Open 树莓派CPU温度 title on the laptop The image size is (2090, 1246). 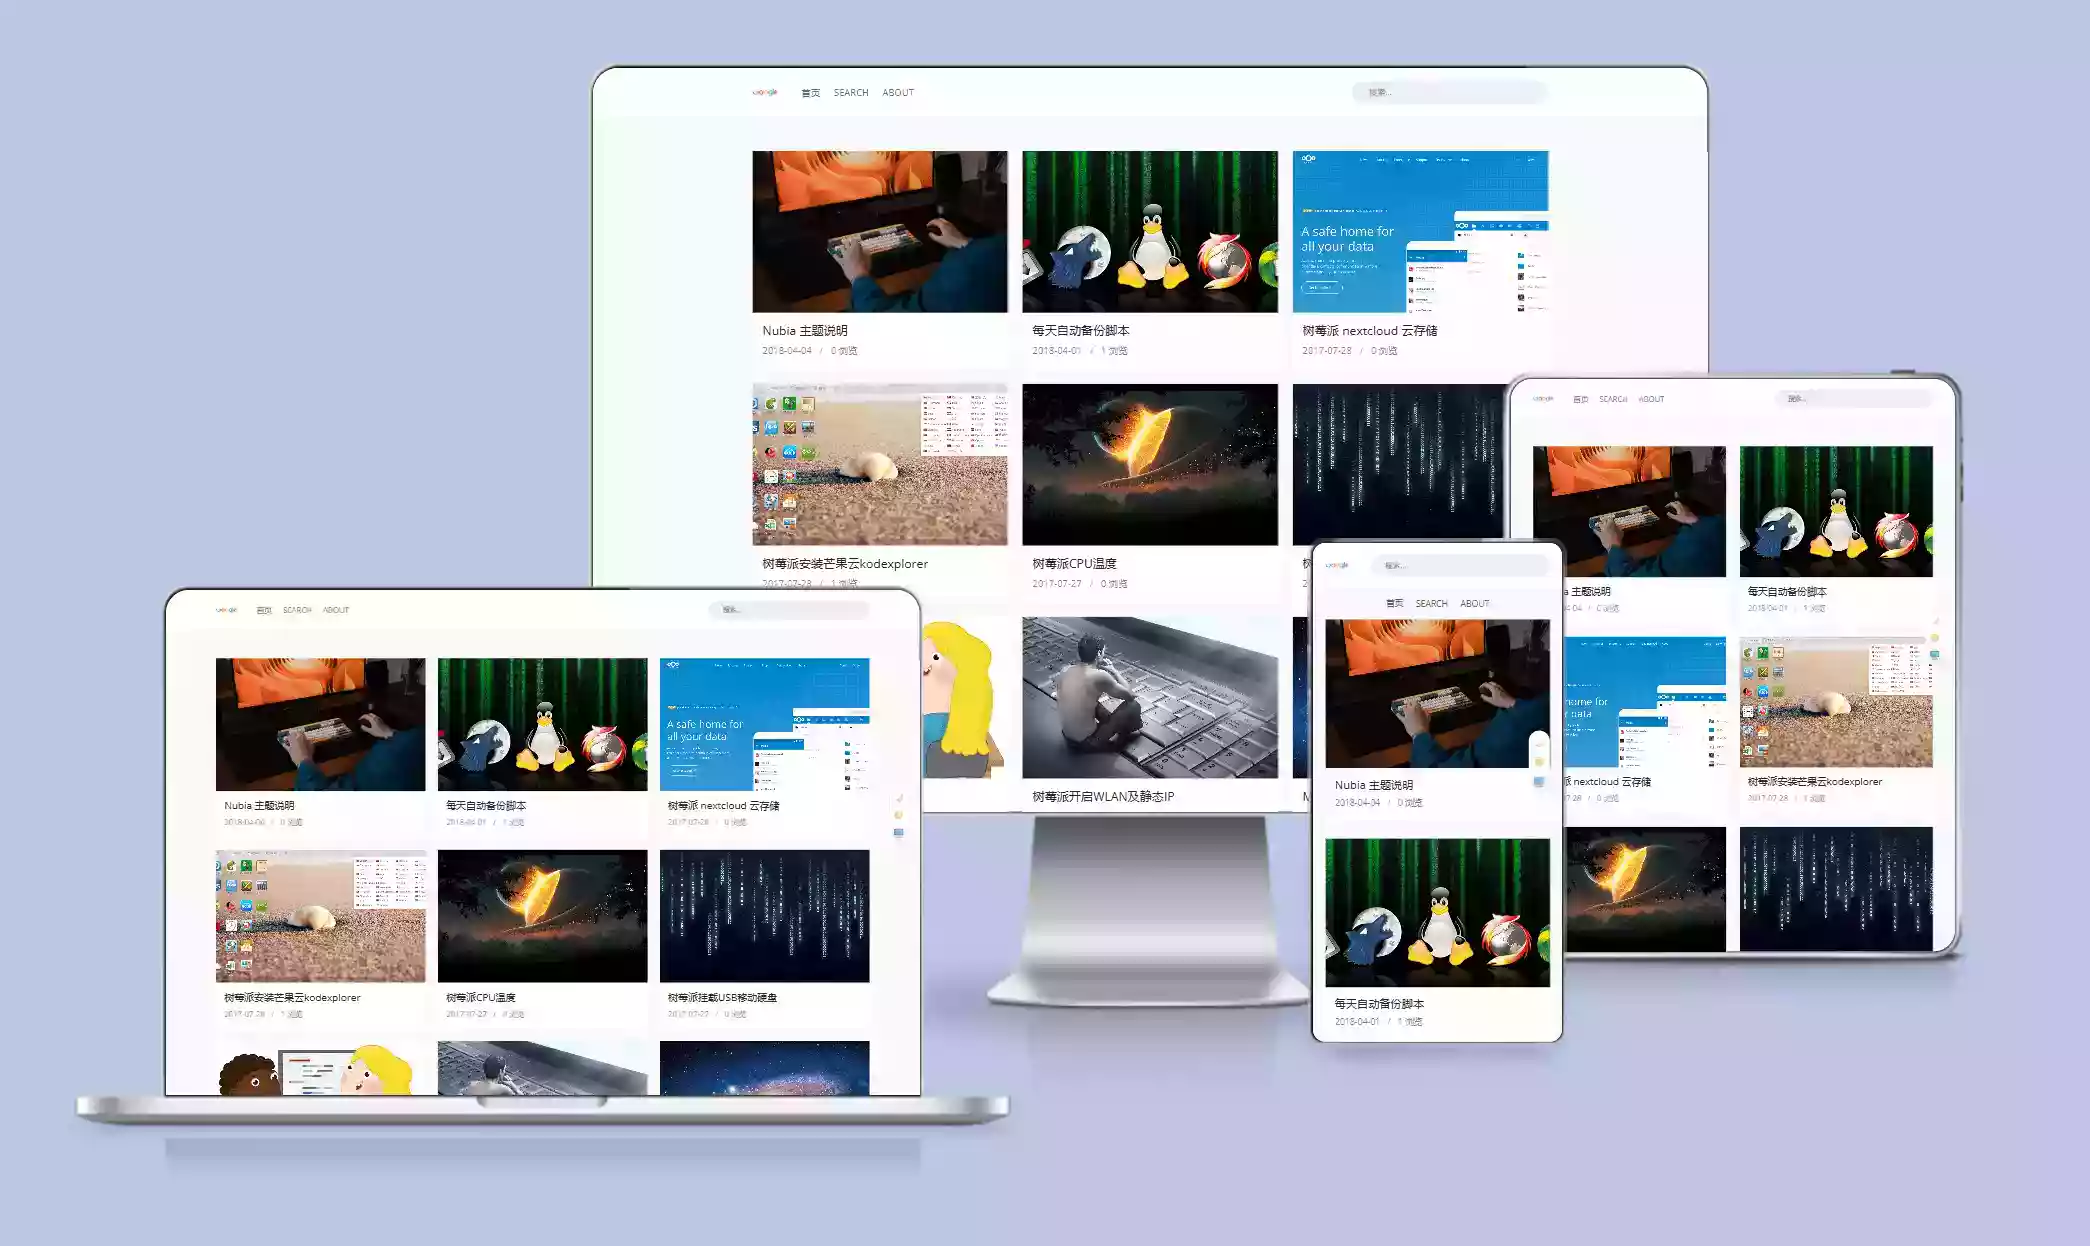click(481, 997)
